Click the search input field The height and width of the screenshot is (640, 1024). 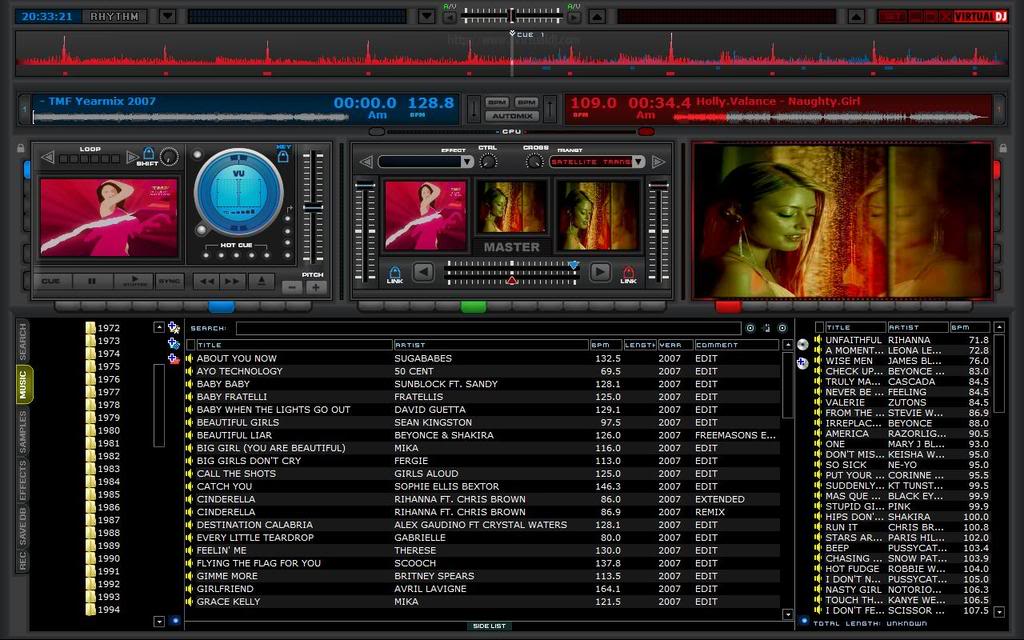[488, 328]
